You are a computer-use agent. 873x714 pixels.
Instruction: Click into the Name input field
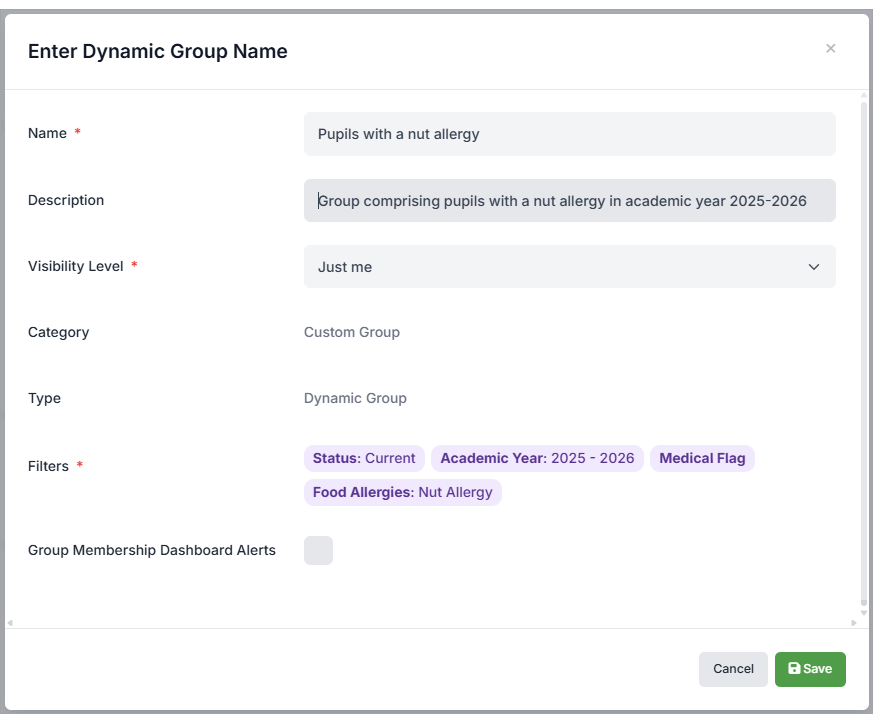click(x=569, y=134)
